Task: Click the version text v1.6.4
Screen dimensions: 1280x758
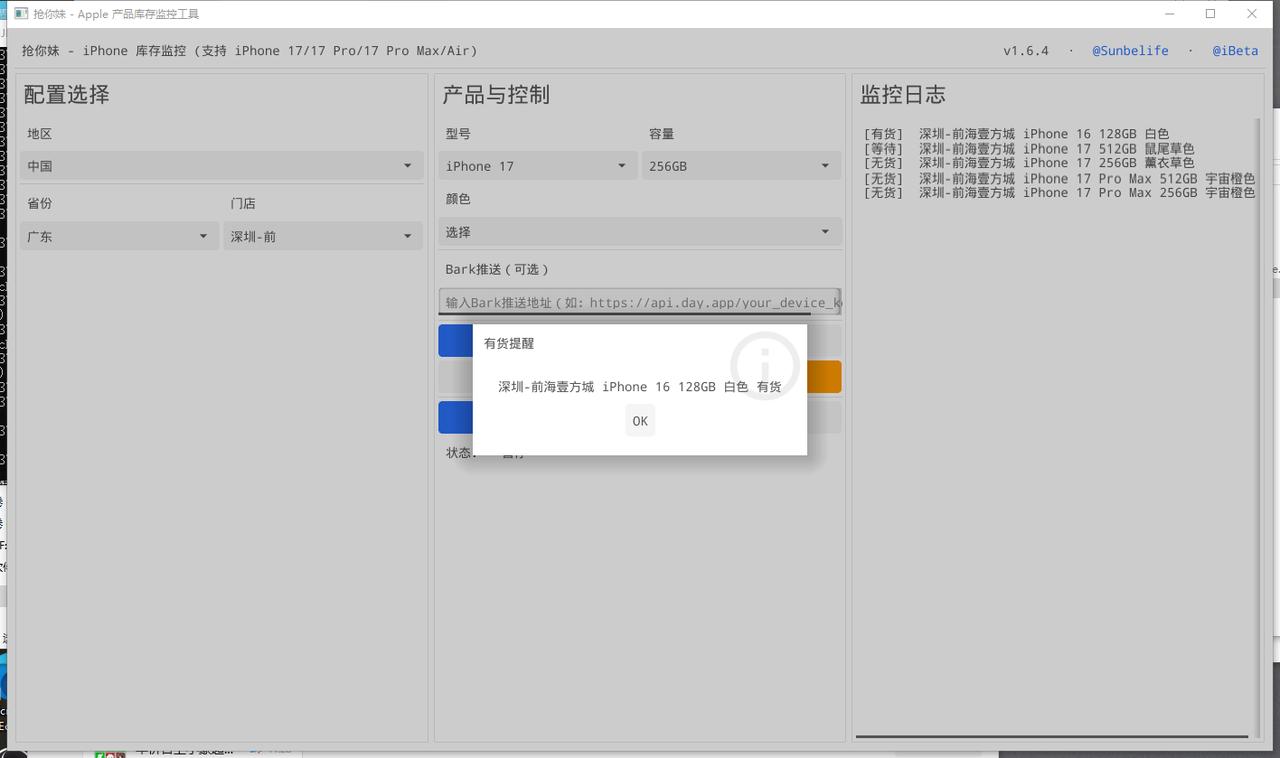Action: (1026, 51)
